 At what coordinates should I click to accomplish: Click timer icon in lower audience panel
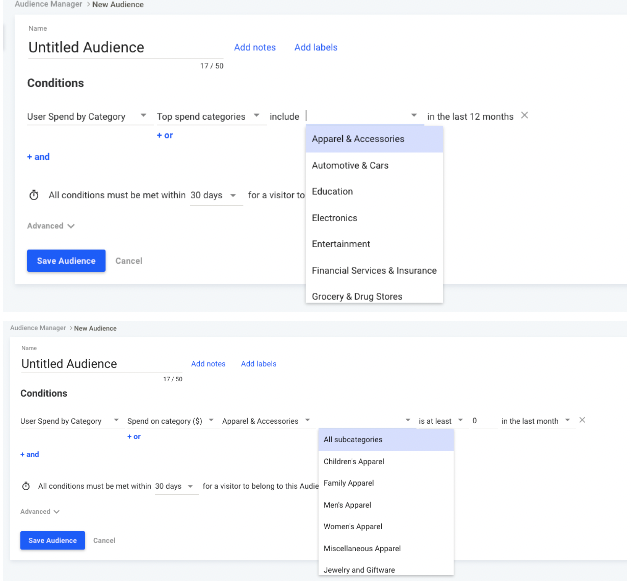tap(26, 486)
